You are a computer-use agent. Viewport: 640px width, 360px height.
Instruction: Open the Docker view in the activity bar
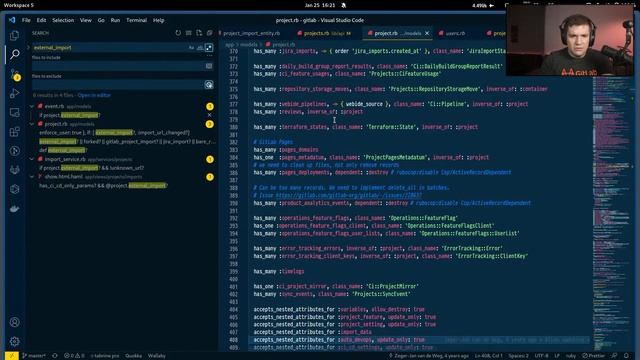pyautogui.click(x=15, y=209)
